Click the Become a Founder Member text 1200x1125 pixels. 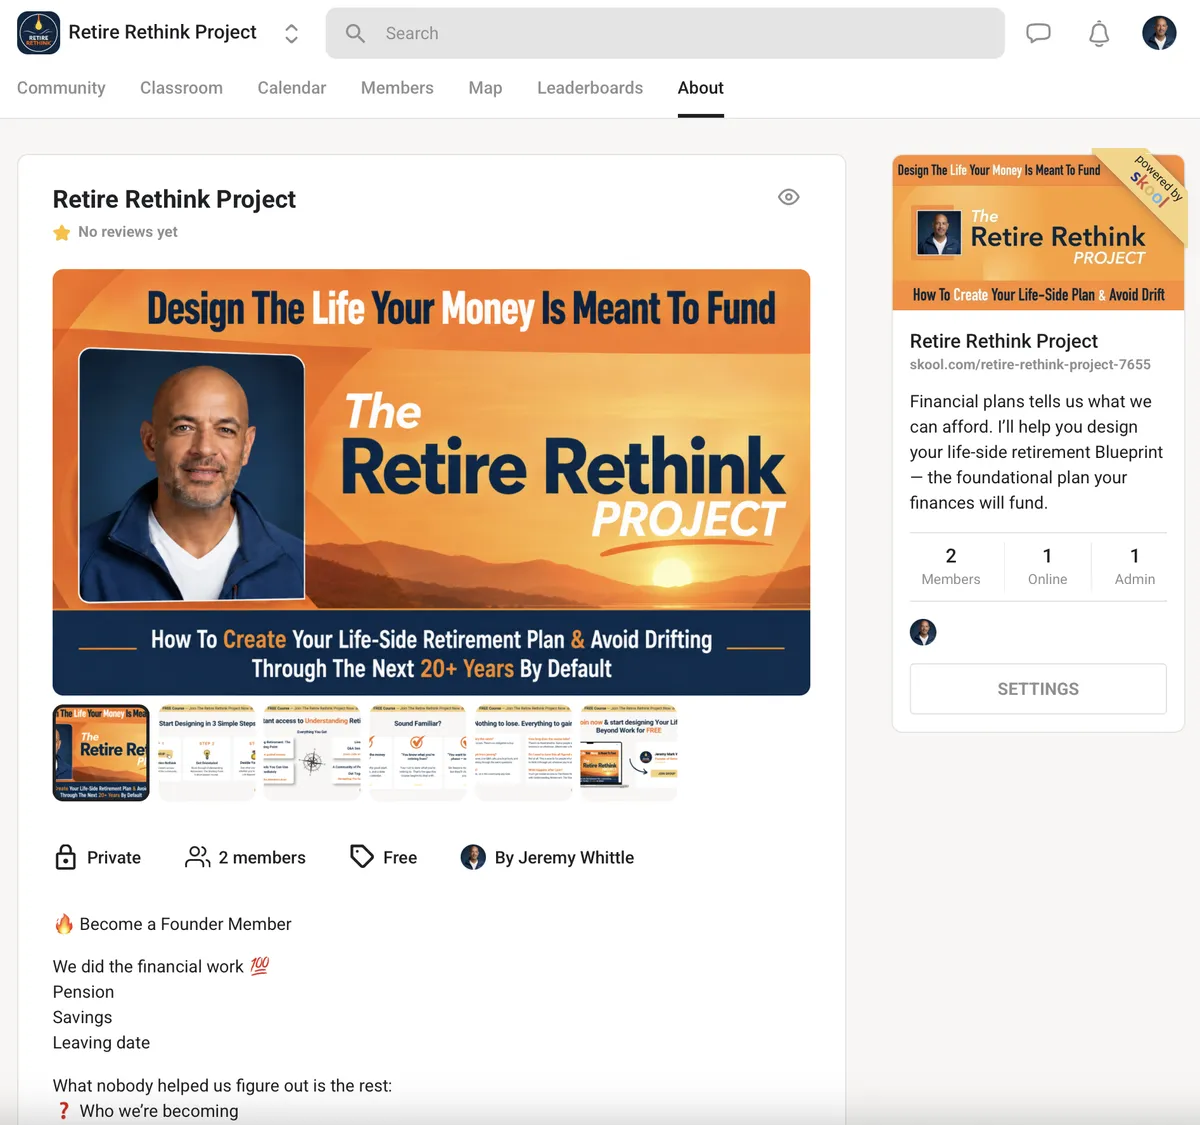tap(185, 924)
